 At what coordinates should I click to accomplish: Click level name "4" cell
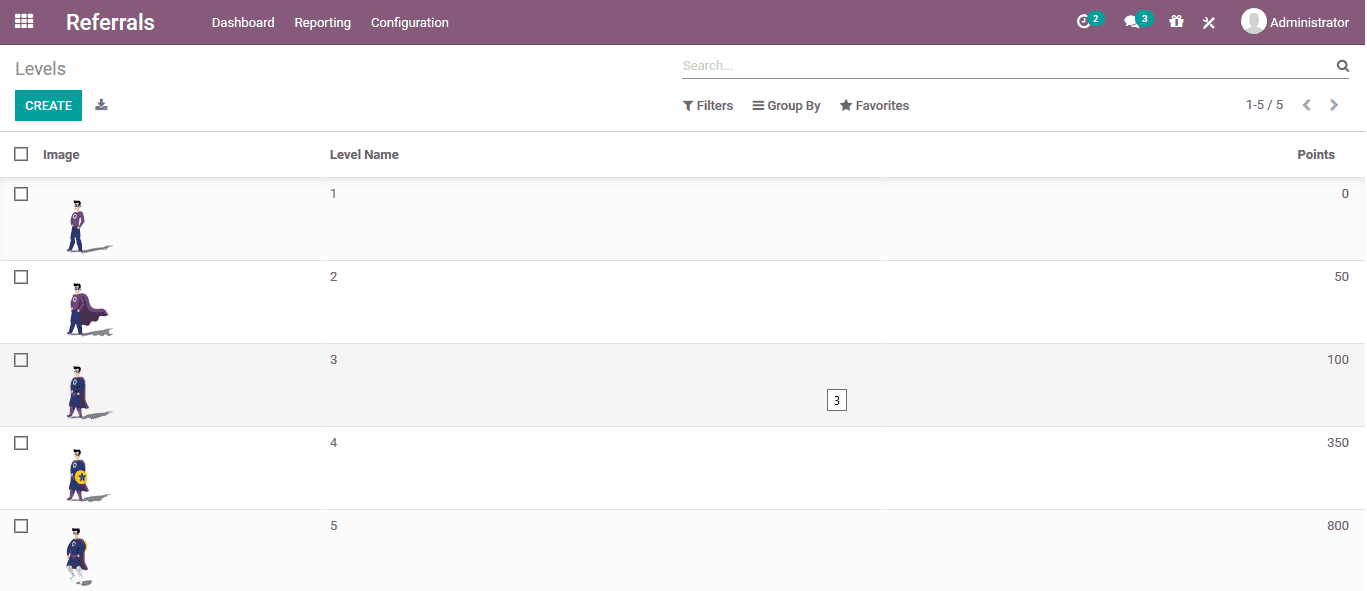(334, 443)
